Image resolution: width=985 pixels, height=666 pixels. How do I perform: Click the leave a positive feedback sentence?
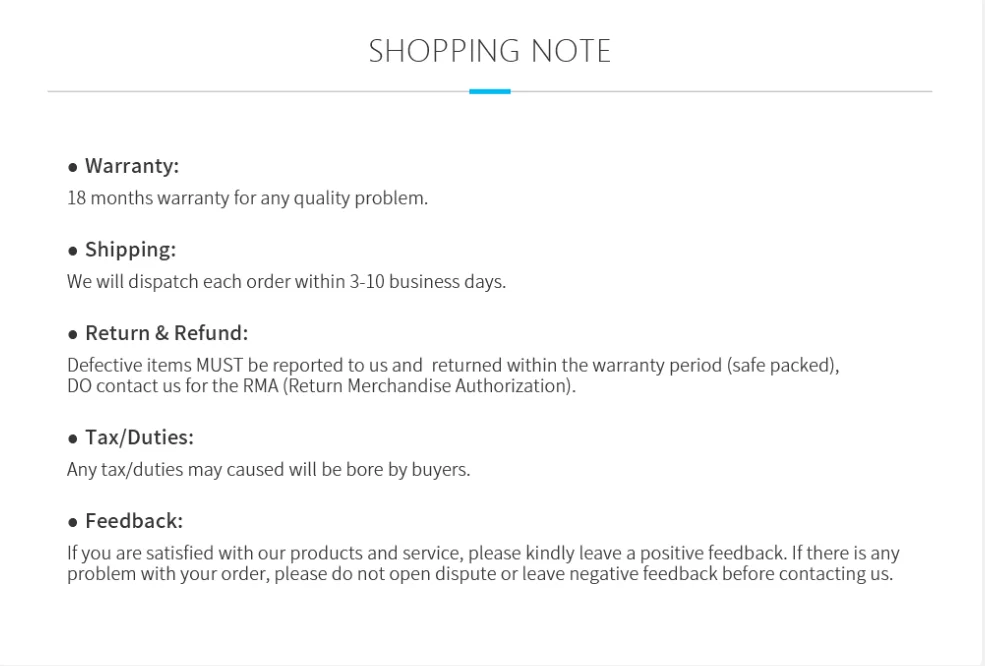click(483, 553)
